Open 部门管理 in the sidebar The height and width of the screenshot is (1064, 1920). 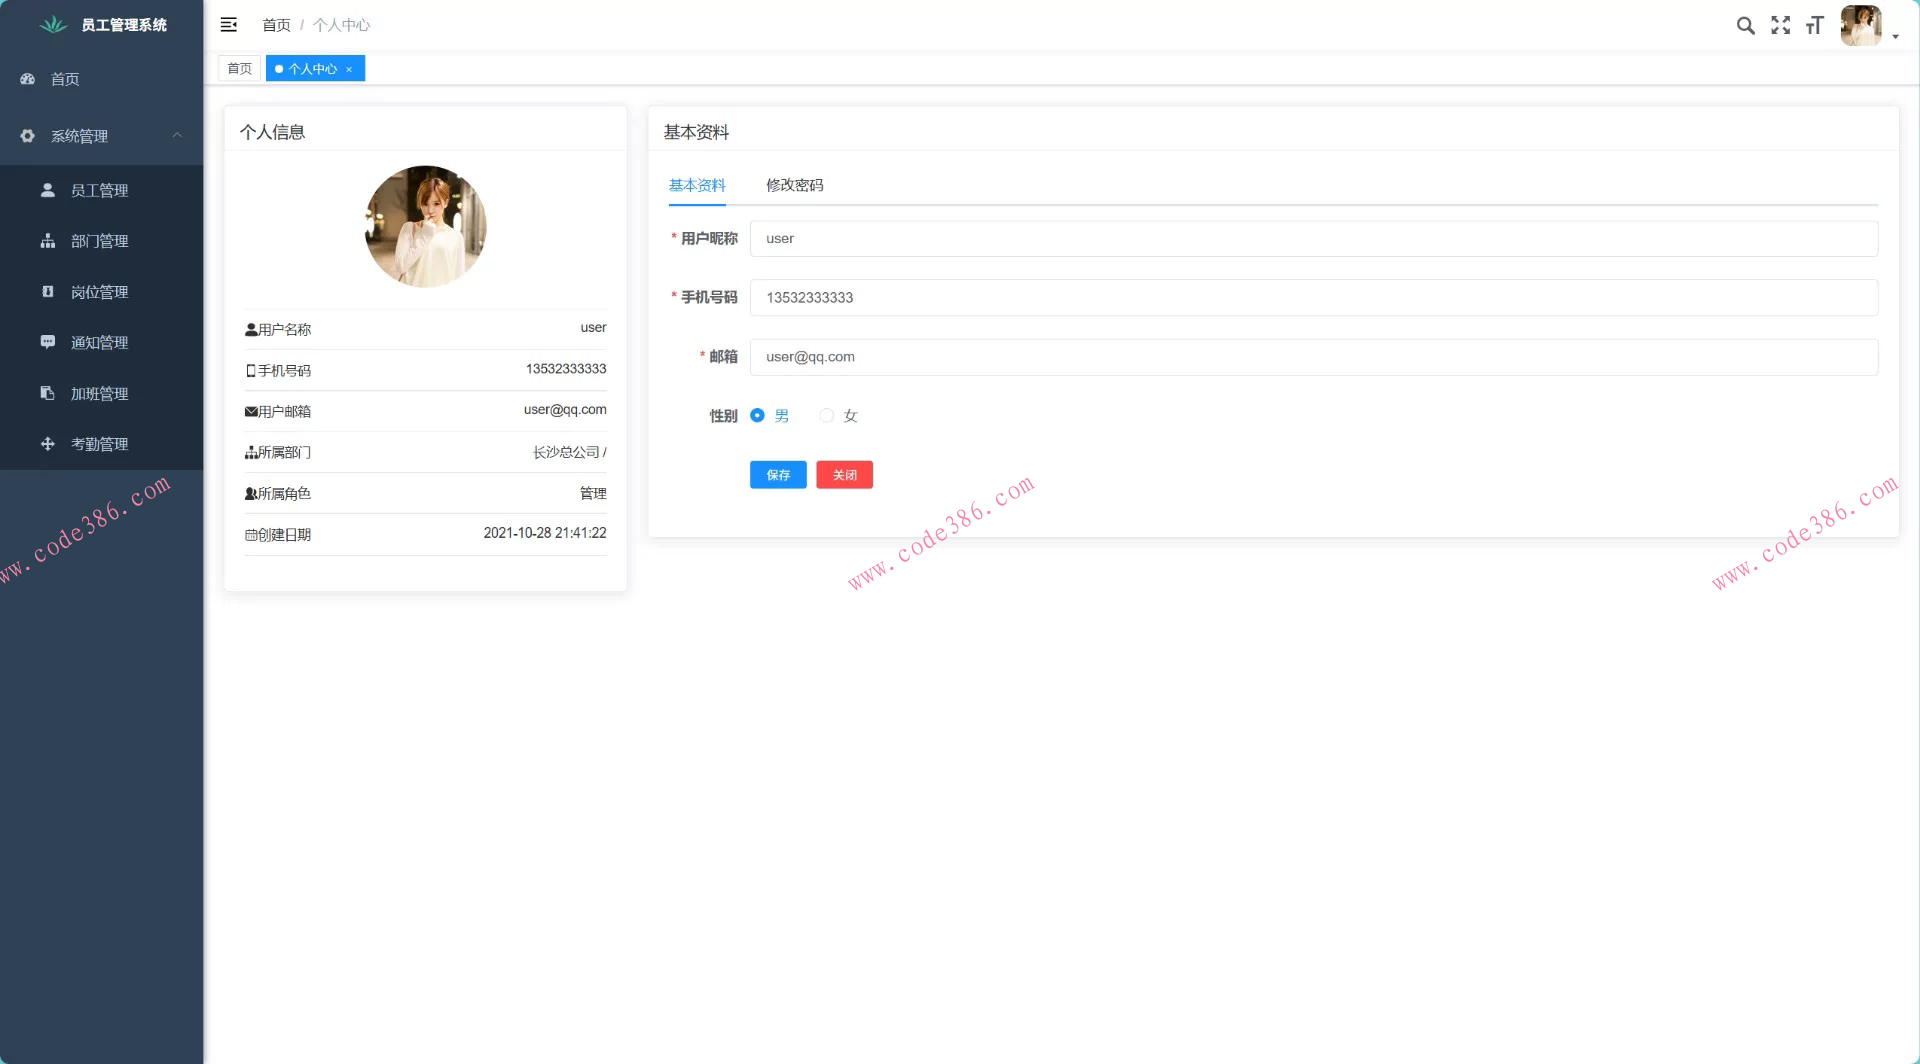(x=101, y=241)
